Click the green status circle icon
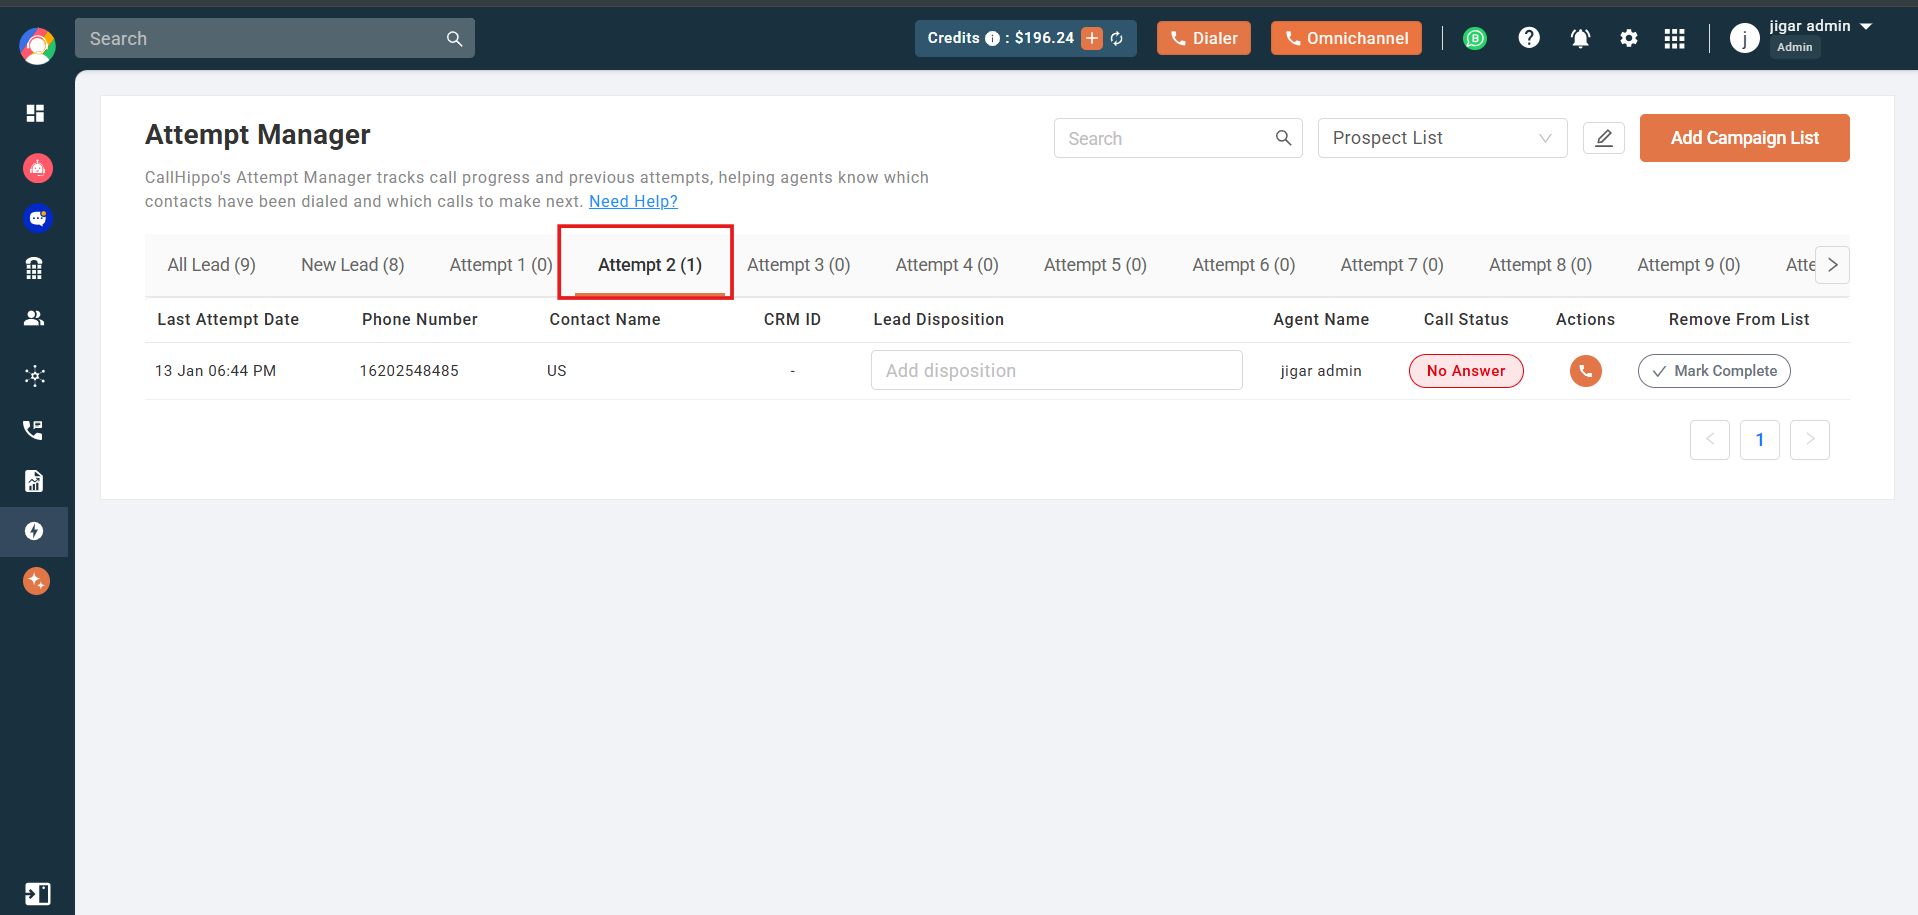1918x915 pixels. point(1475,39)
